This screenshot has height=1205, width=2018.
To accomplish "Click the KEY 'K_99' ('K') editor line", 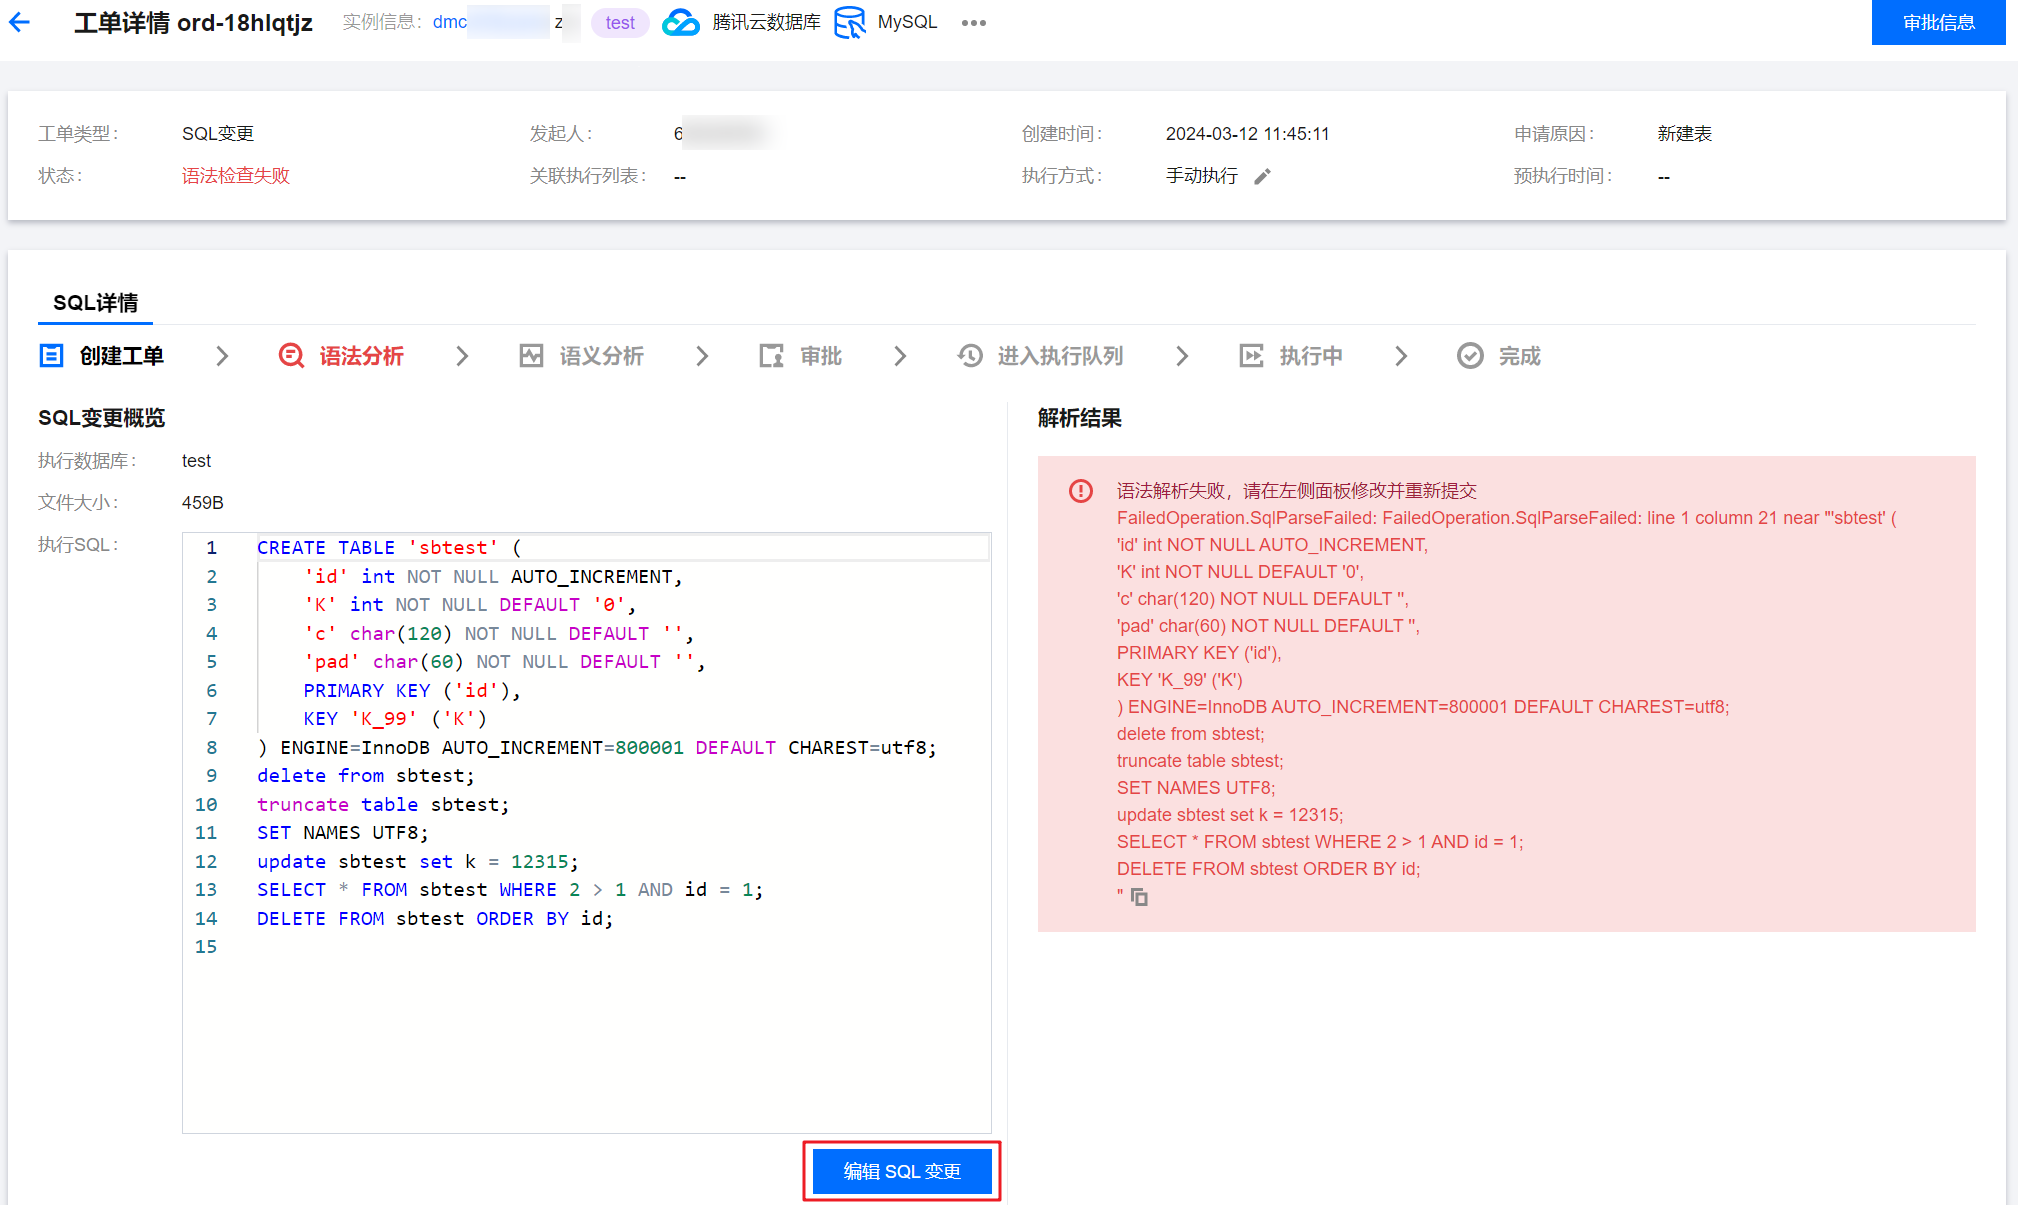I will (395, 719).
